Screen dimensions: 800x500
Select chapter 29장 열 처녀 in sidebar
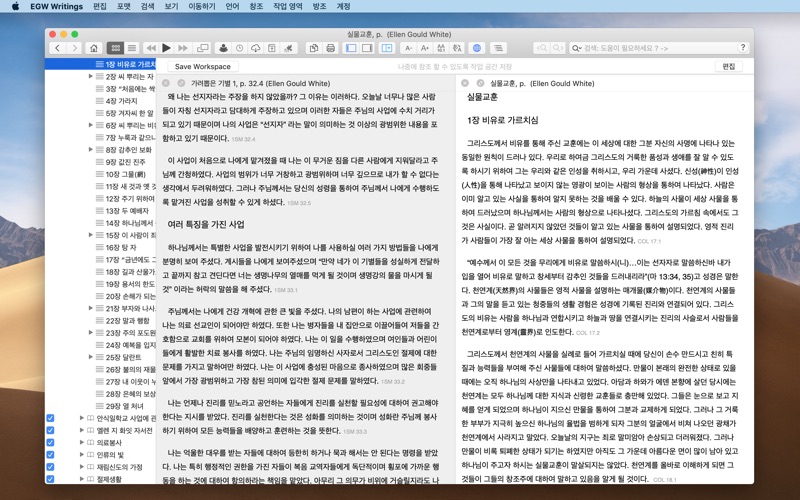pyautogui.click(x=124, y=406)
